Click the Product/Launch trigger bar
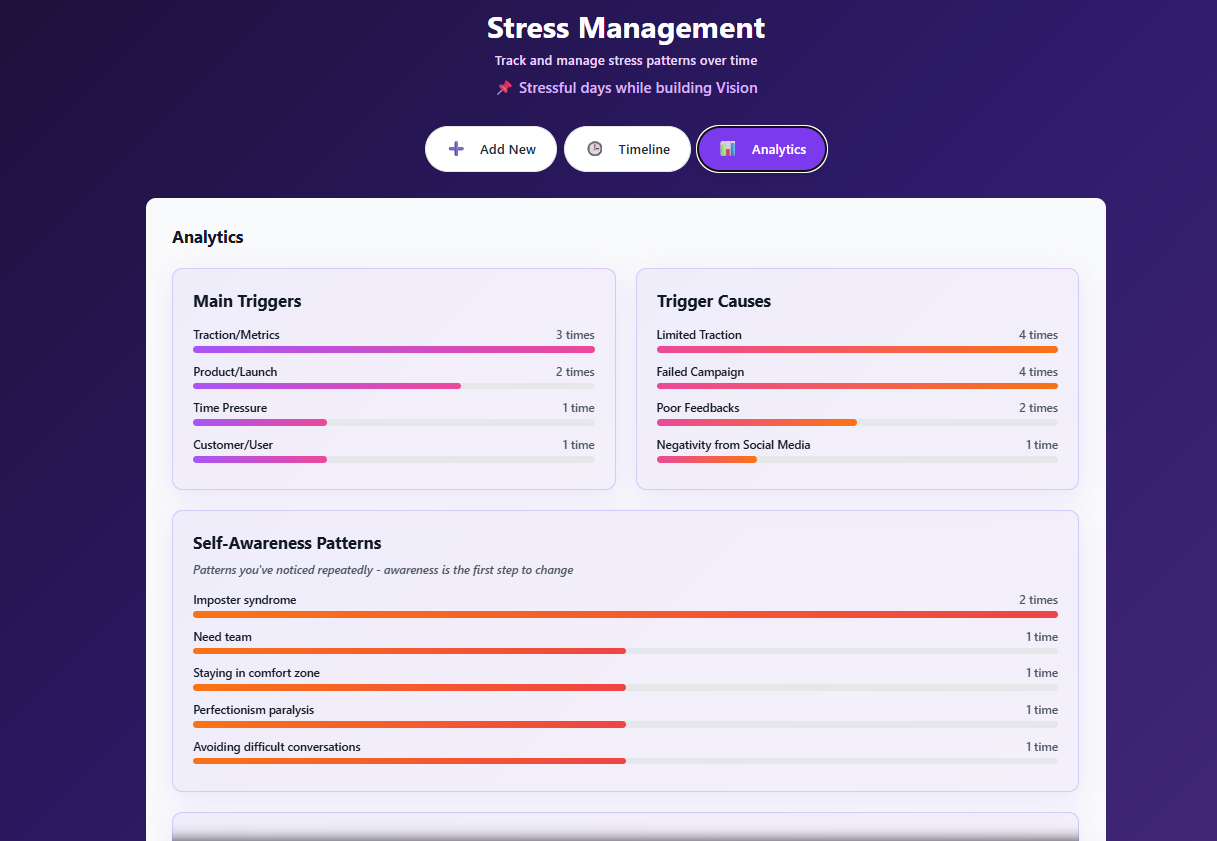 click(394, 386)
